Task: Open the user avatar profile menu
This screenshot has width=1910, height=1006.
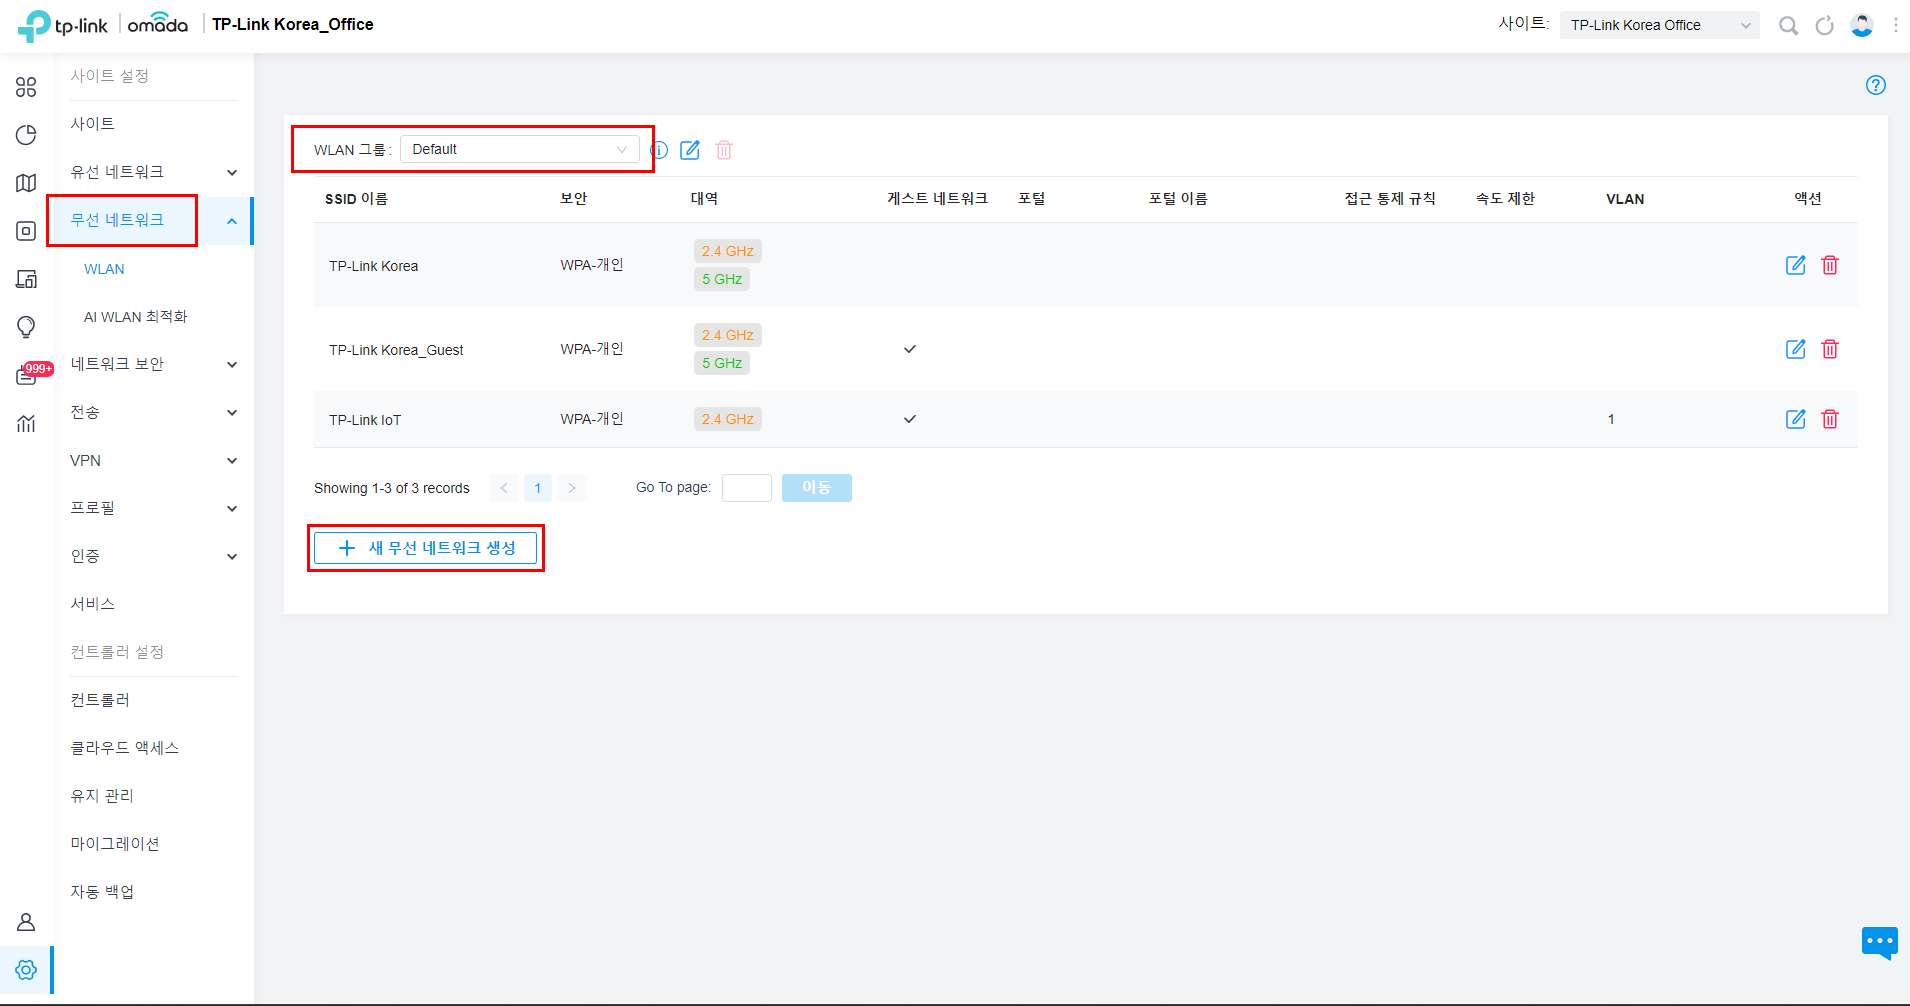Action: coord(1862,25)
